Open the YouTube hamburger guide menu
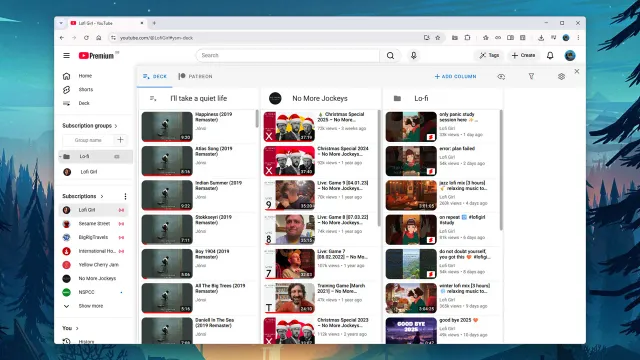Screen dimensions: 640x360 67,56
